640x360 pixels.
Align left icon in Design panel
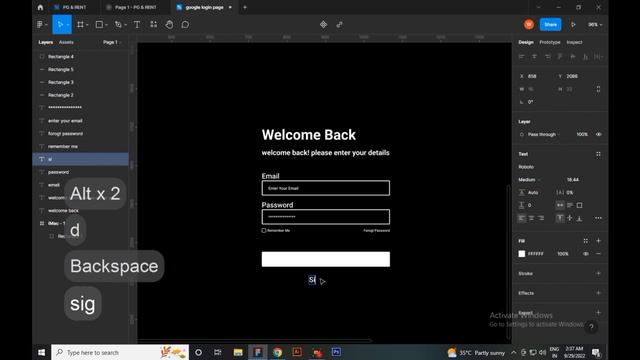pos(521,57)
